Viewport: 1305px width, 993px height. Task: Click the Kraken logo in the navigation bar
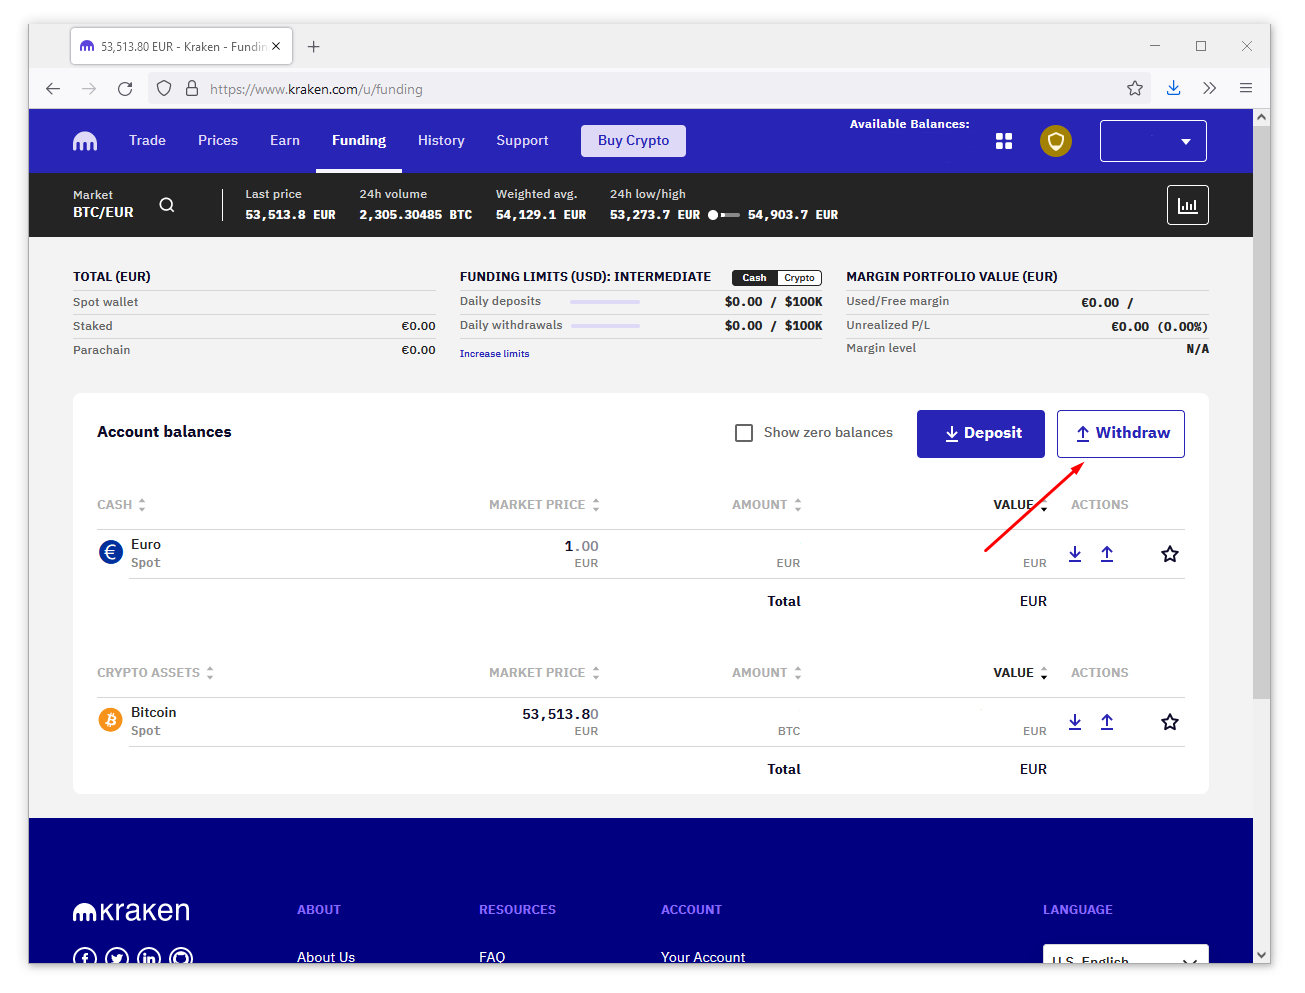point(85,141)
